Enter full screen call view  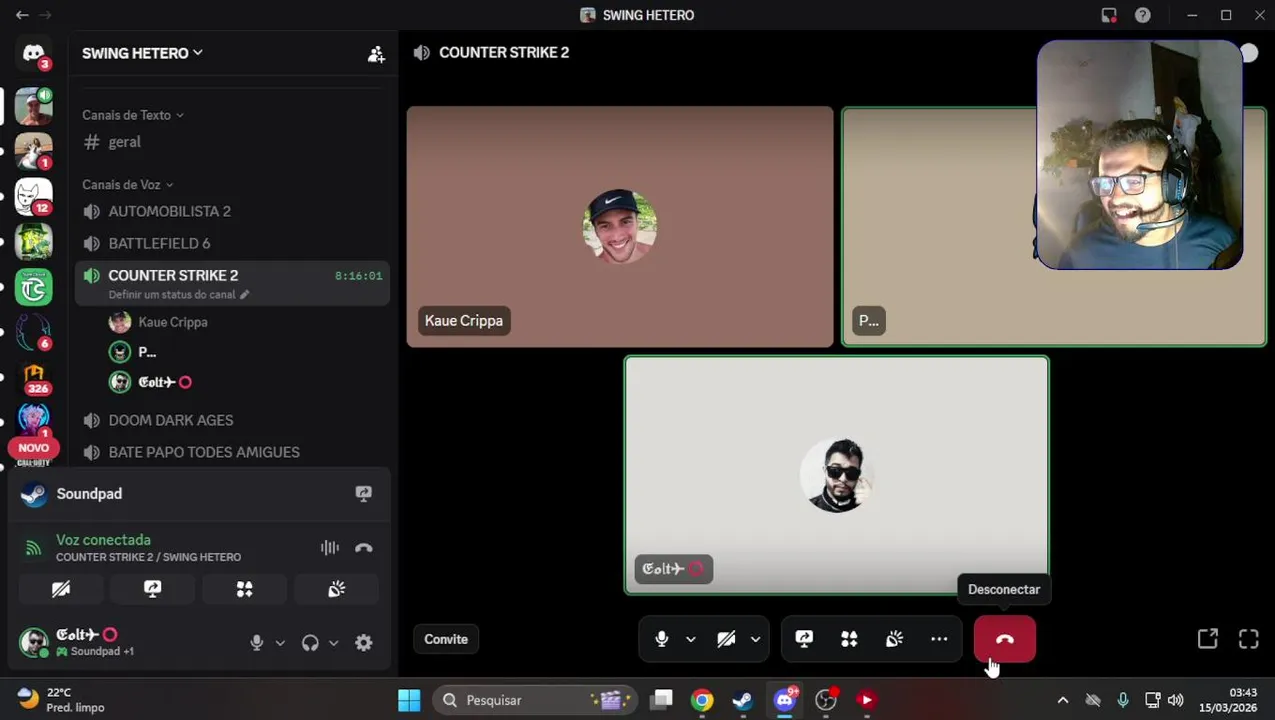[1248, 639]
